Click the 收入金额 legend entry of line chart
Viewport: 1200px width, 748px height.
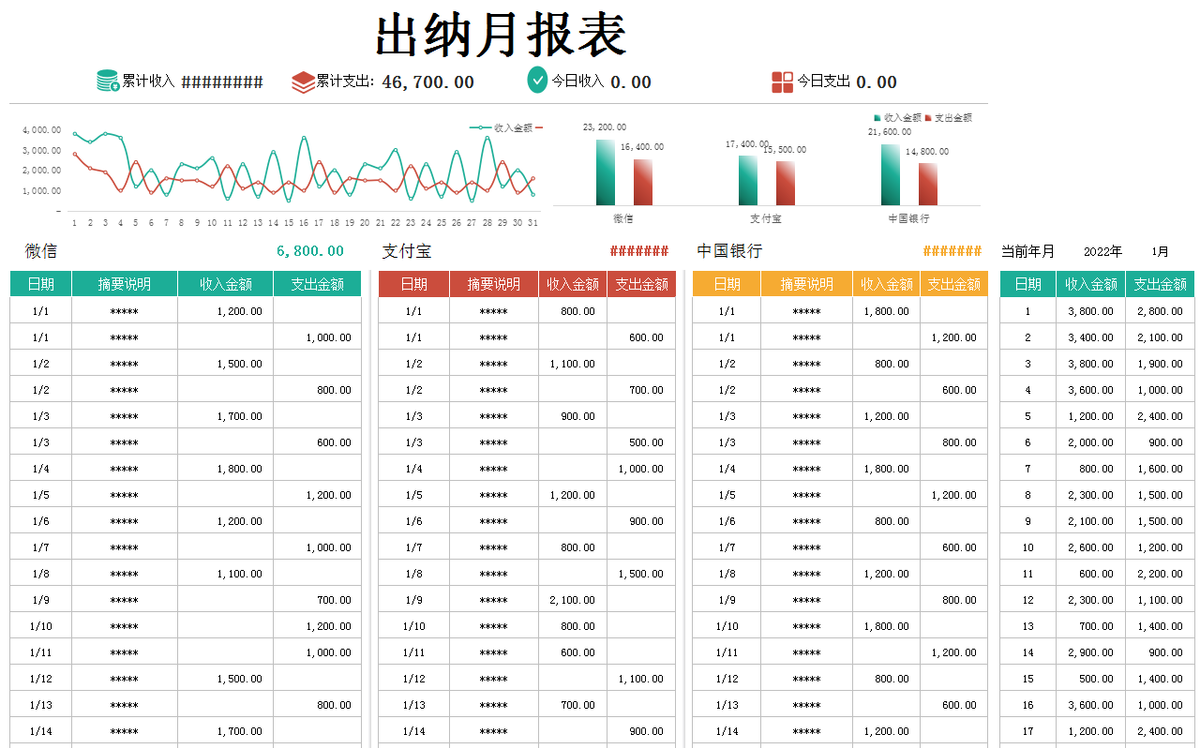point(506,128)
